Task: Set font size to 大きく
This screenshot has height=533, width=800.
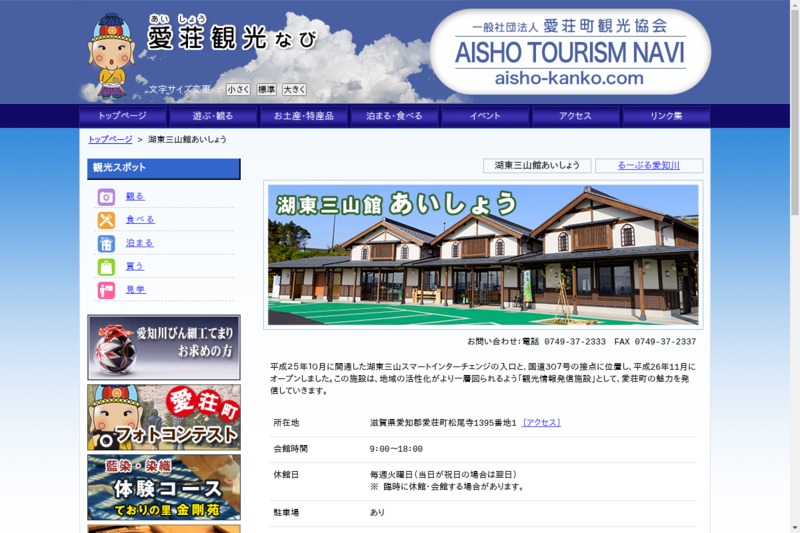Action: [294, 90]
